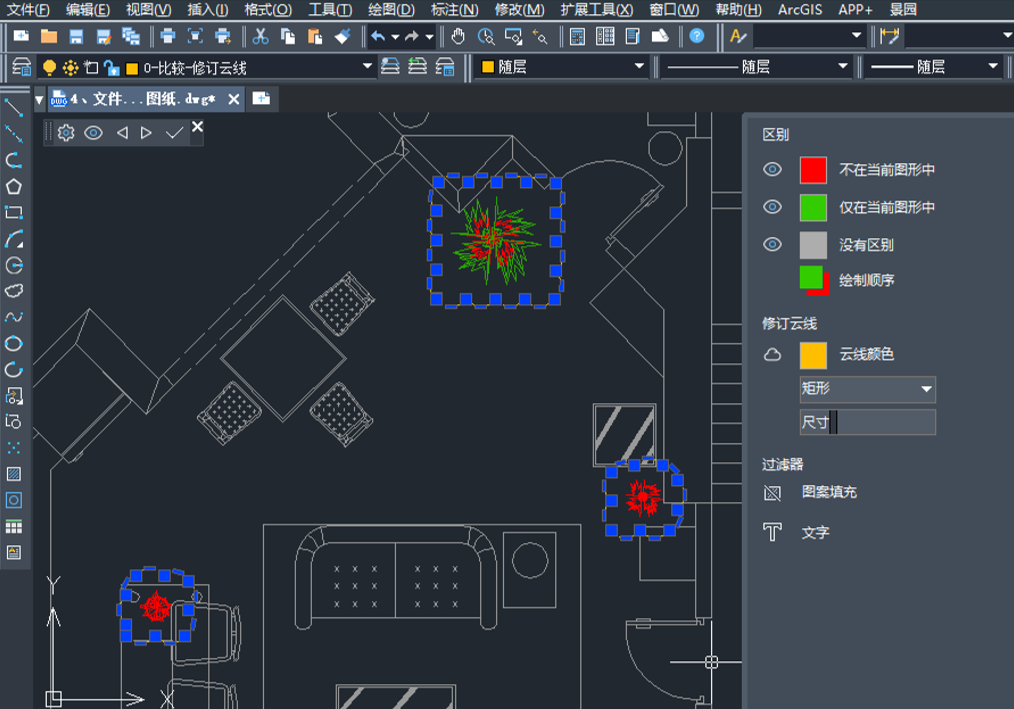This screenshot has width=1014, height=709.
Task: Toggle visibility of 没有区别 eye
Action: (772, 245)
